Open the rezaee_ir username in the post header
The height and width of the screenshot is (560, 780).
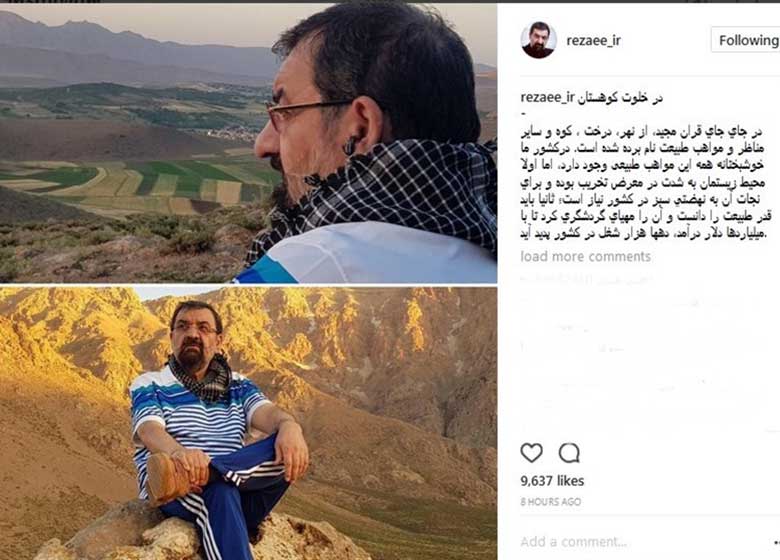tap(593, 40)
